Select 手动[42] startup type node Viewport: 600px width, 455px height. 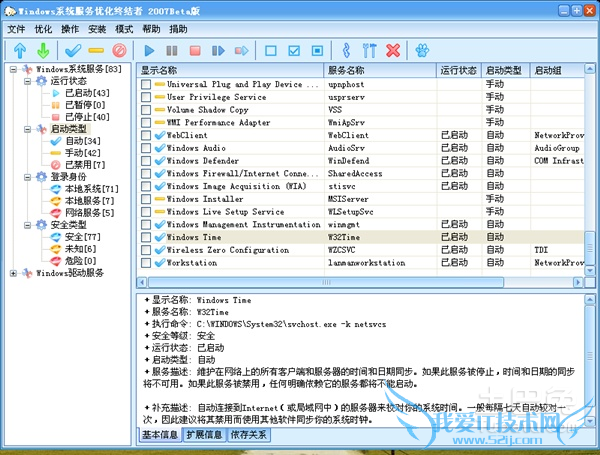click(83, 153)
